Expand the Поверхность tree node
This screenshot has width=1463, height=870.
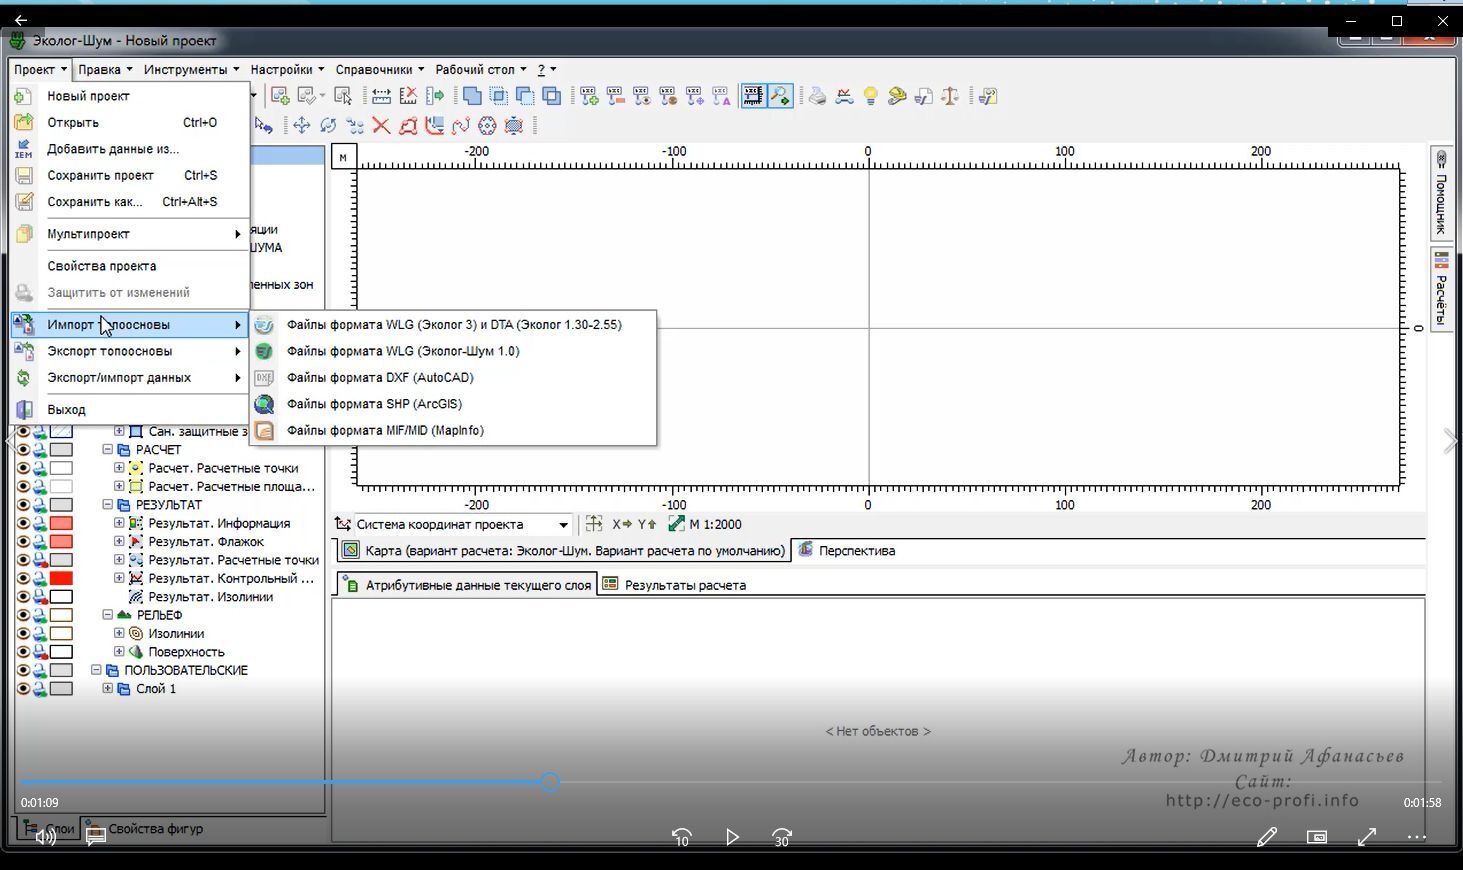(119, 652)
